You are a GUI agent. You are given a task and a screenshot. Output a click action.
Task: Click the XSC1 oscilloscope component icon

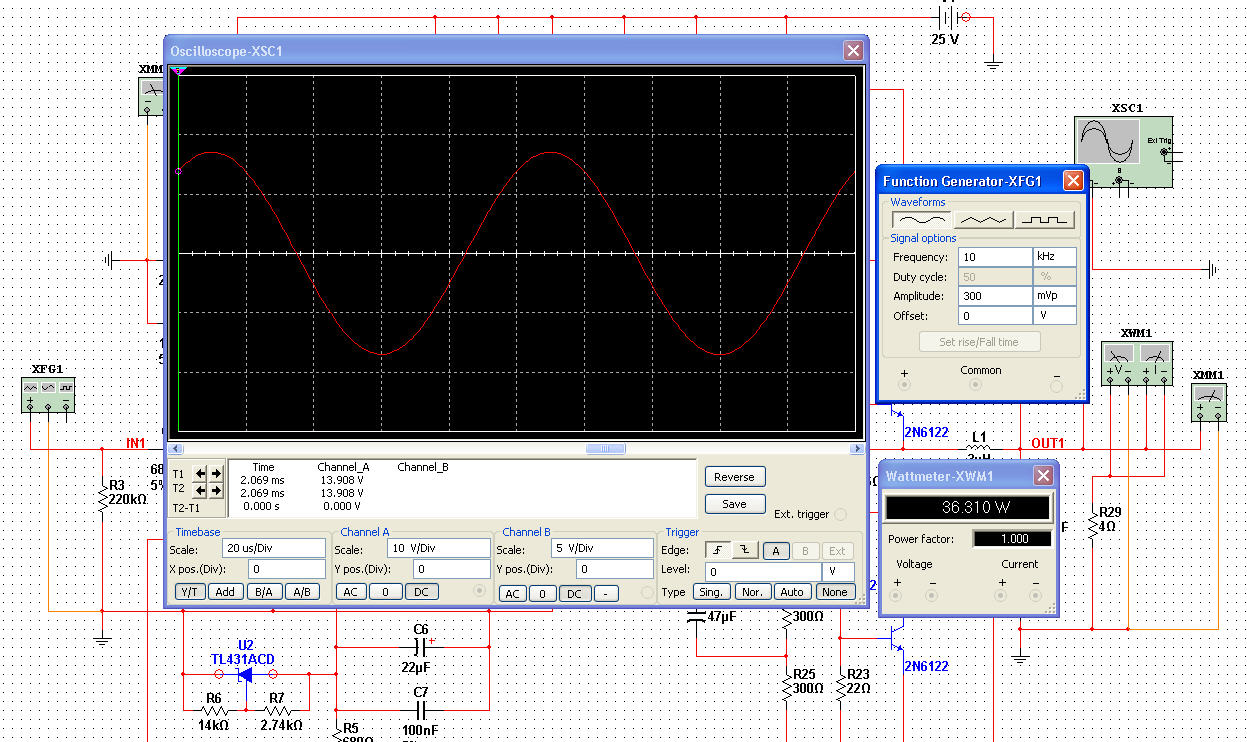1122,151
